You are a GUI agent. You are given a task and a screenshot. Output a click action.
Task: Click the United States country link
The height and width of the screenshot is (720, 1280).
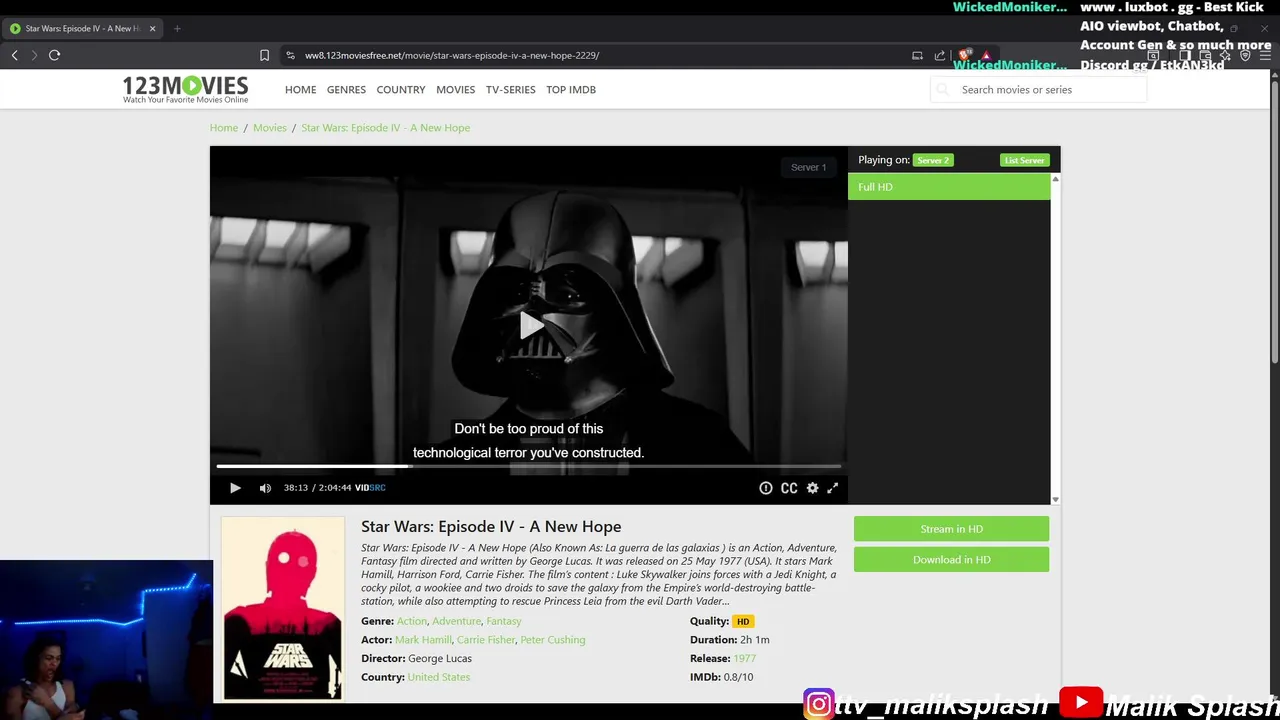click(x=439, y=677)
